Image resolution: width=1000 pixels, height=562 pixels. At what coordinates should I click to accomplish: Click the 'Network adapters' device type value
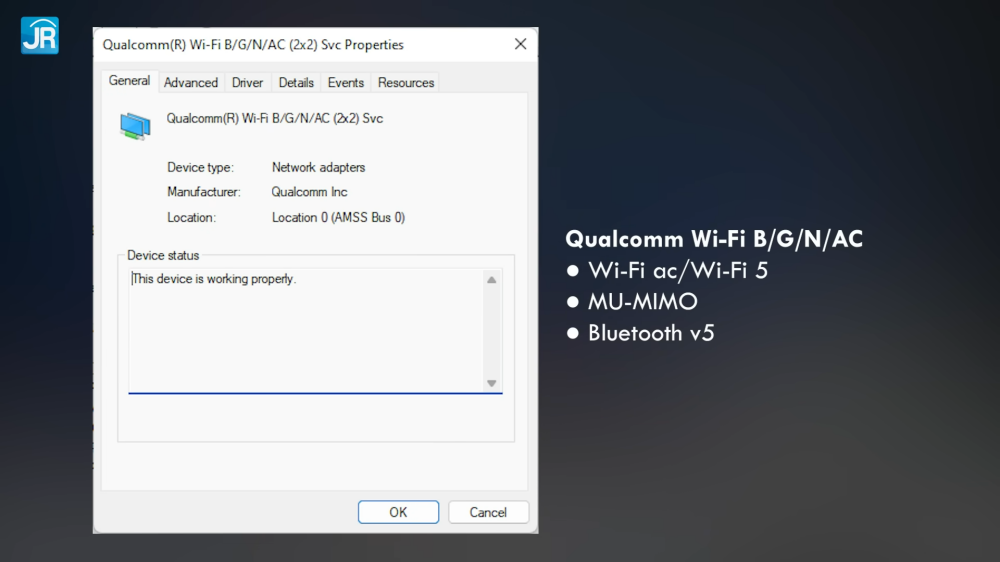pos(318,168)
